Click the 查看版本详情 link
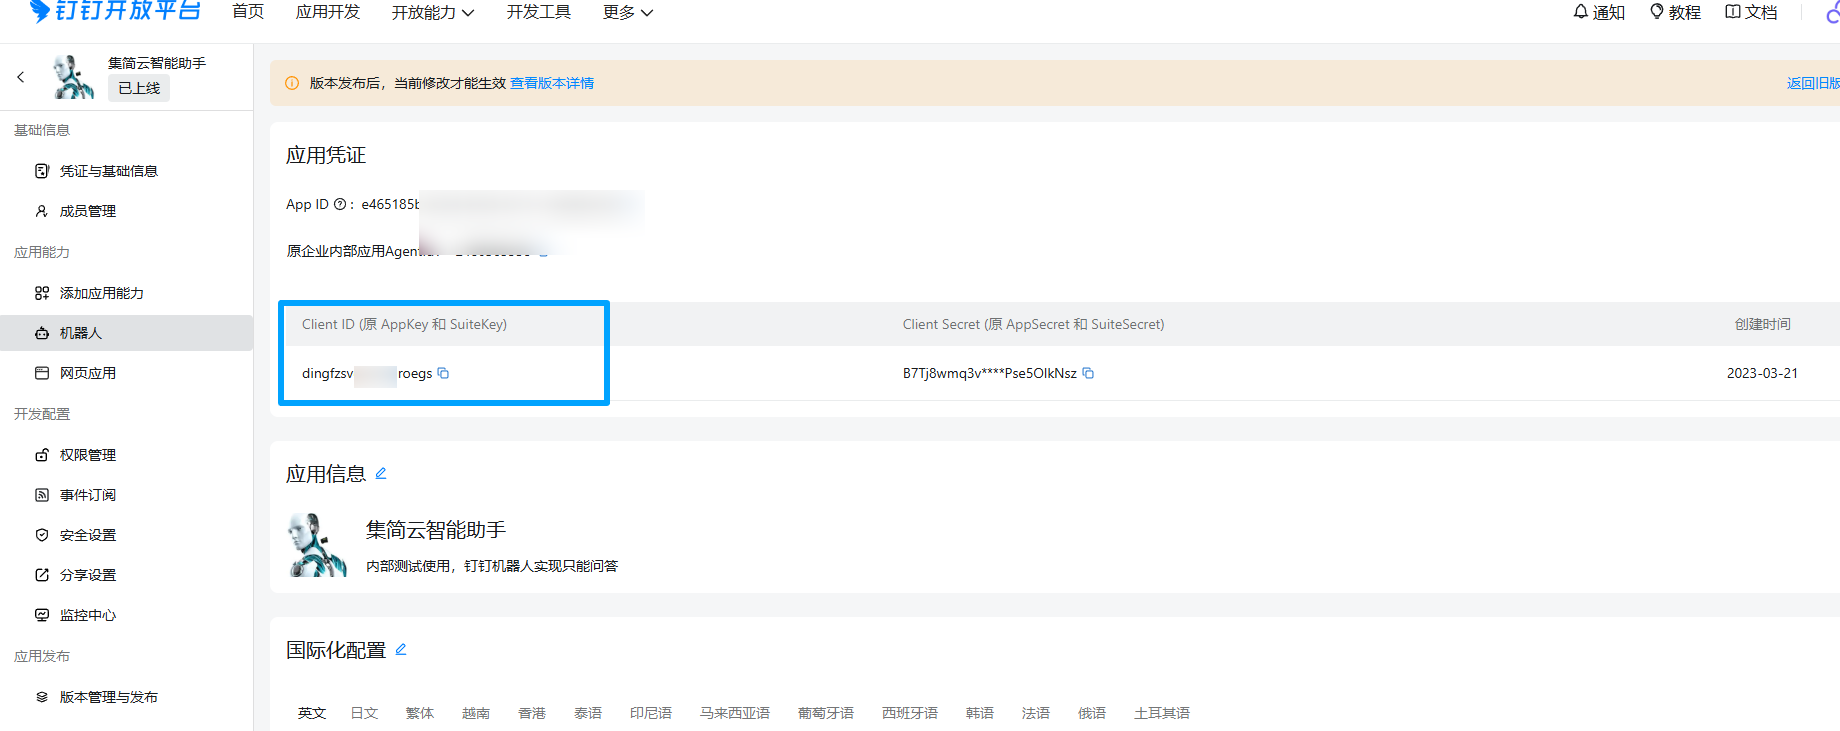1840x731 pixels. pyautogui.click(x=552, y=83)
